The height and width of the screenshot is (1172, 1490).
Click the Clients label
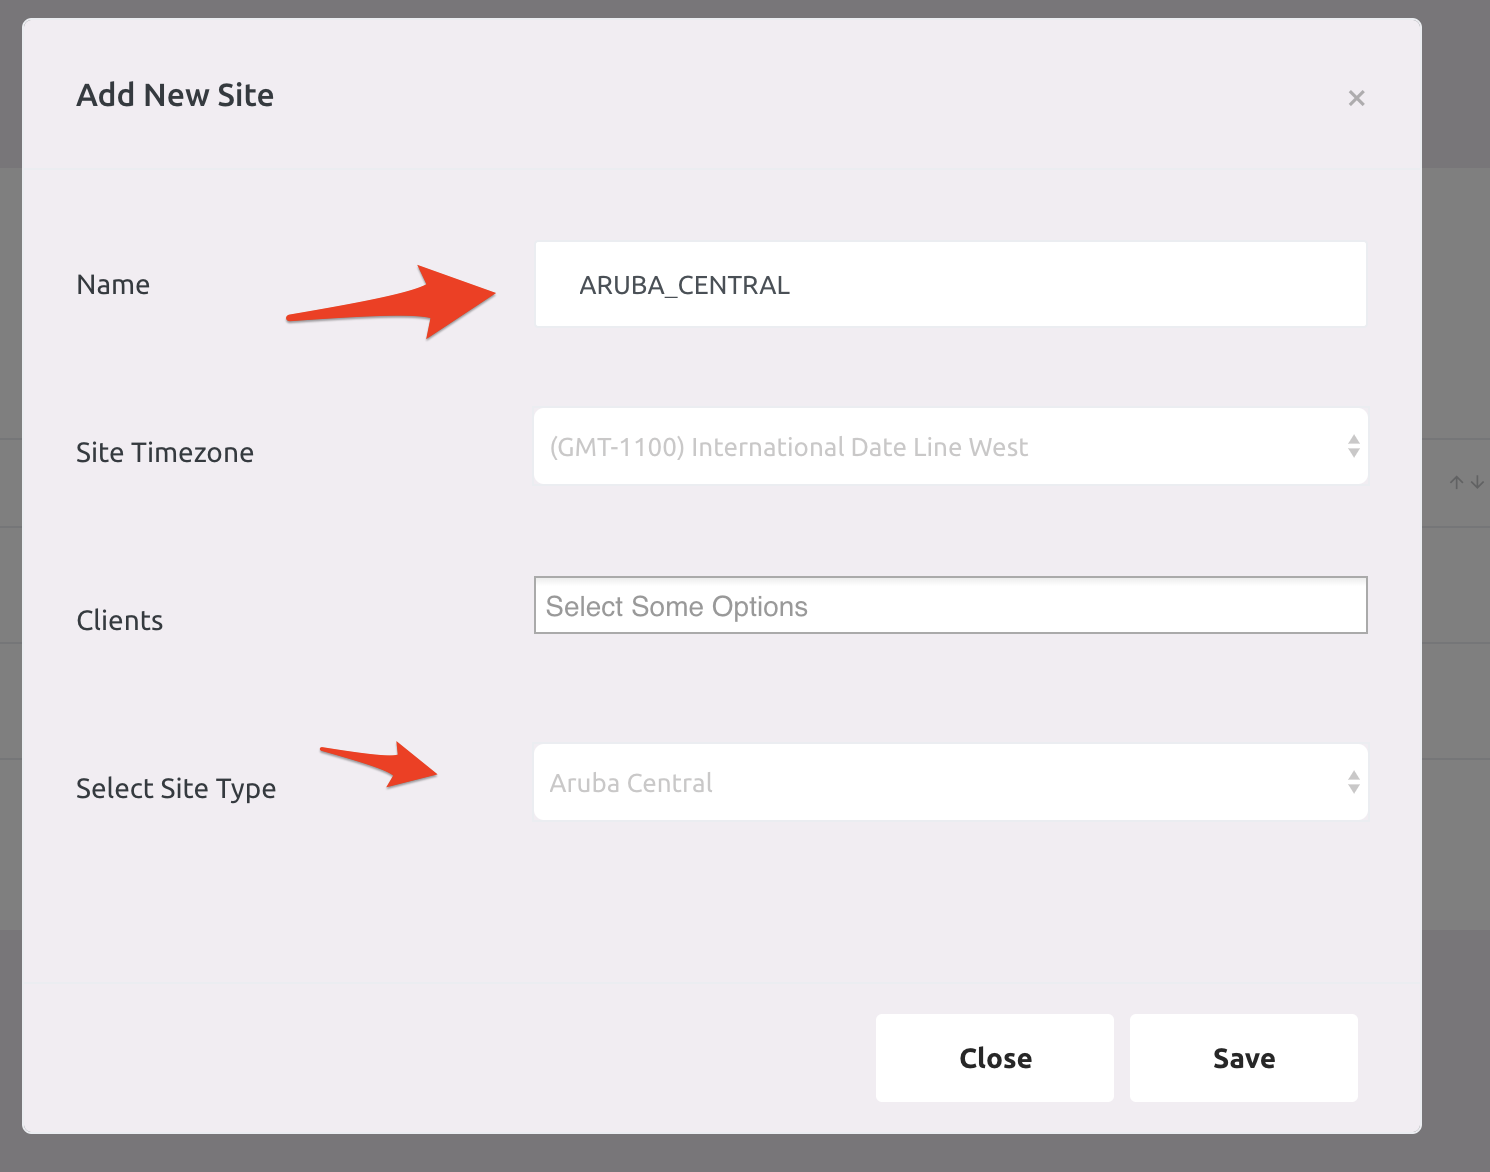[120, 621]
